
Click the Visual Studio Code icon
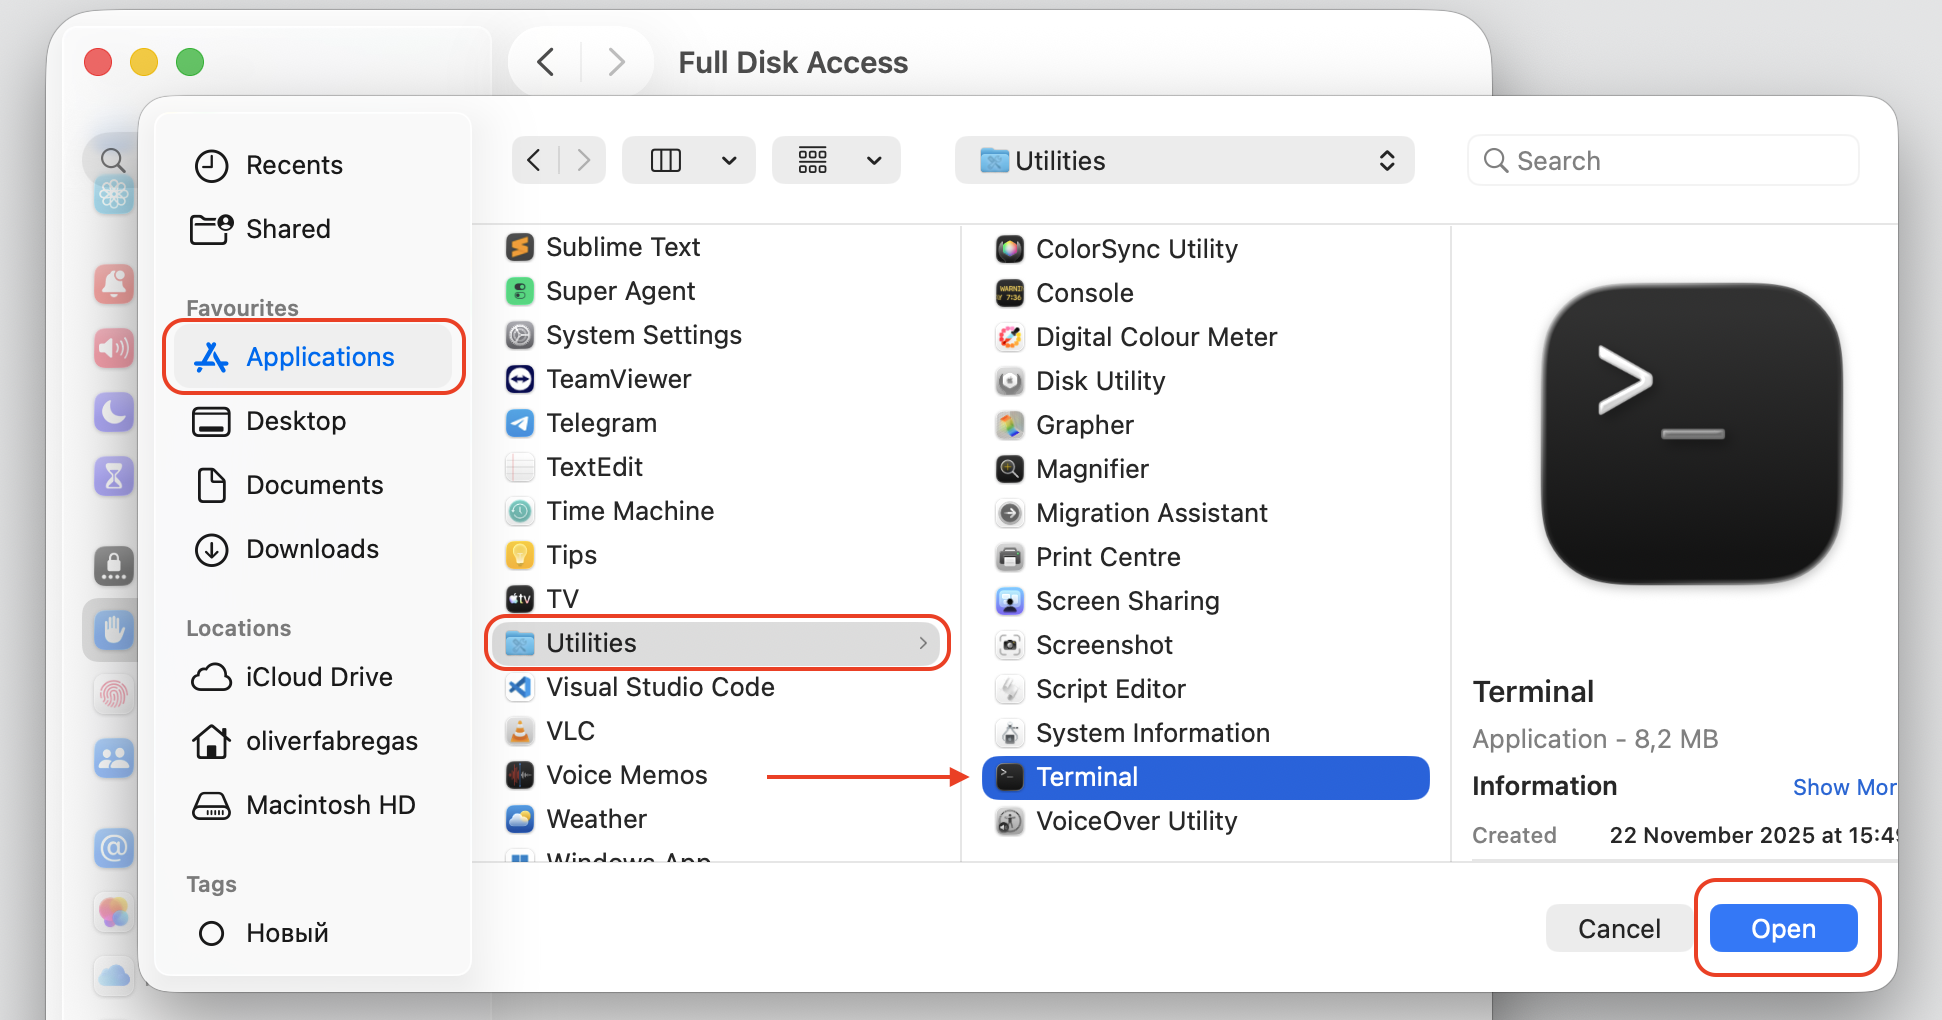point(520,687)
